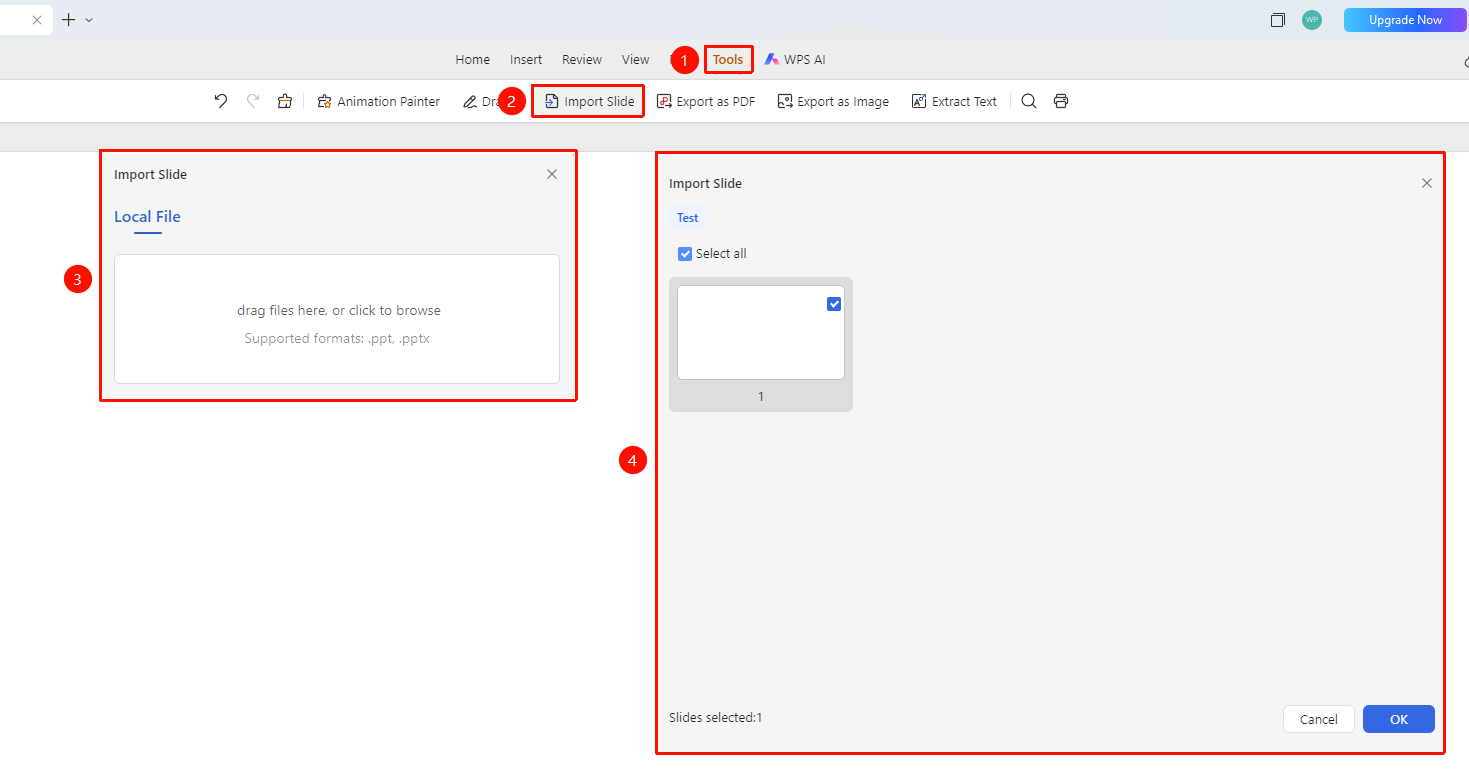Viewport: 1469px width, 772px height.
Task: Select slide 1 thumbnail
Action: 761,333
